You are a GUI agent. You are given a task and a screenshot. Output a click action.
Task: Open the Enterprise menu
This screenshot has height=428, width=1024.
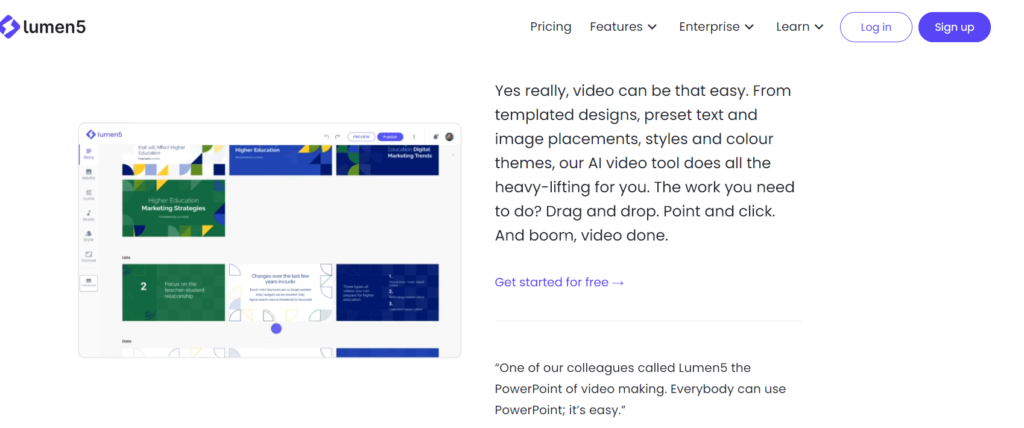pyautogui.click(x=716, y=27)
